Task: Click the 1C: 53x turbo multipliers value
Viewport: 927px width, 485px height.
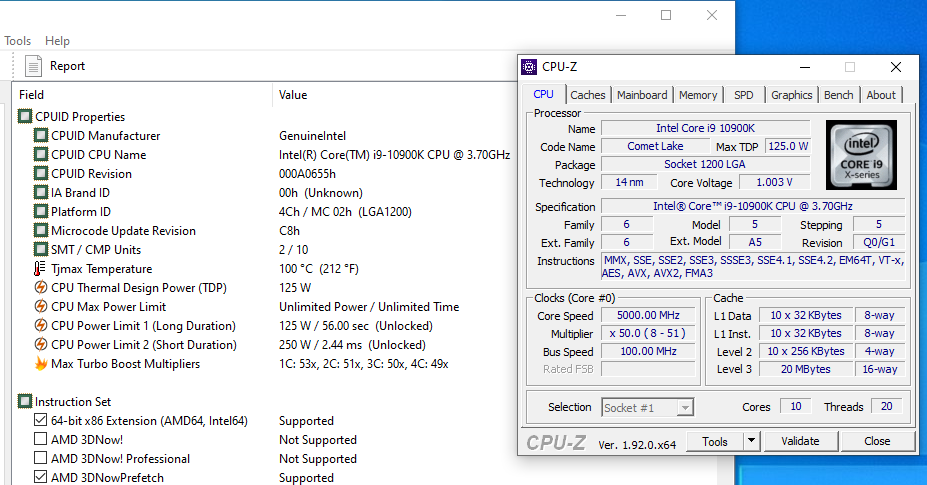Action: click(x=364, y=363)
